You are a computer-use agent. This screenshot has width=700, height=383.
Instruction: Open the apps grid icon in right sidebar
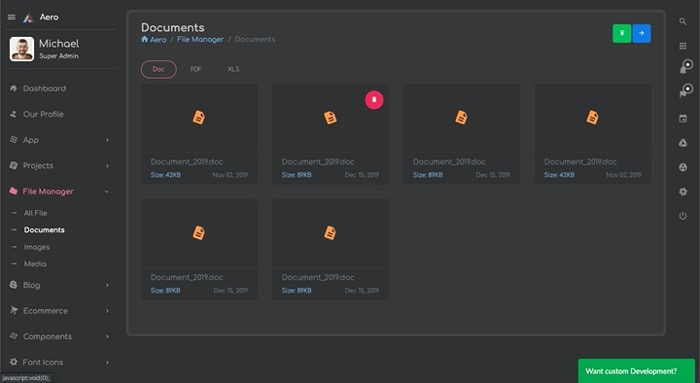coord(683,46)
